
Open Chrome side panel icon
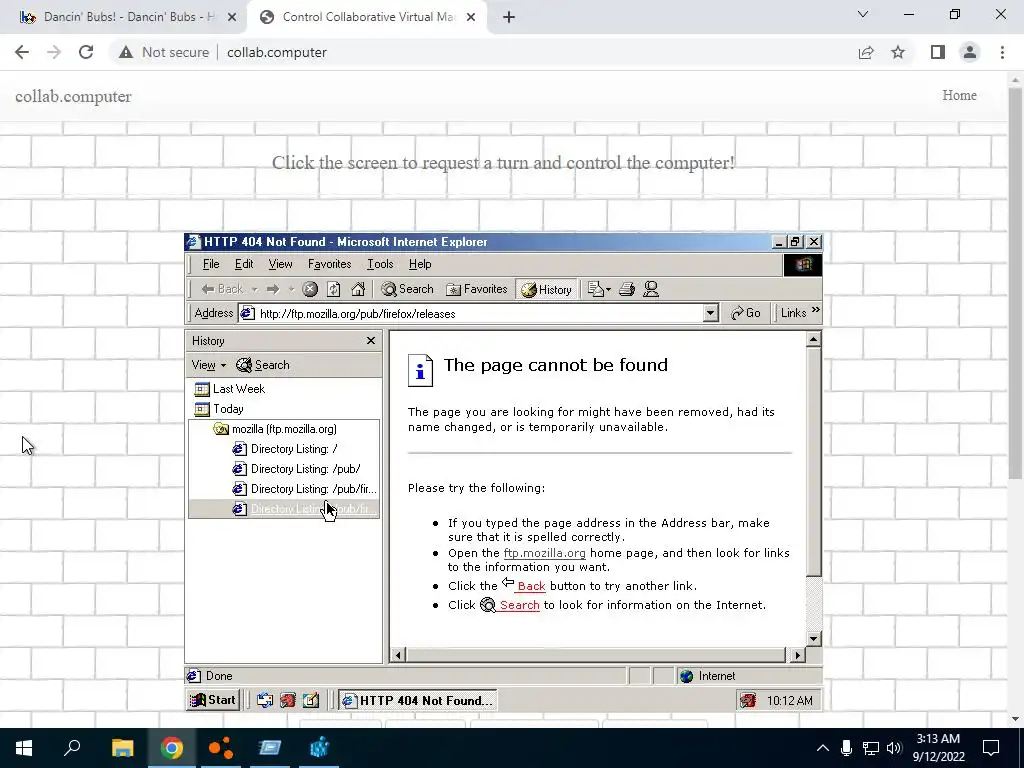(x=938, y=52)
